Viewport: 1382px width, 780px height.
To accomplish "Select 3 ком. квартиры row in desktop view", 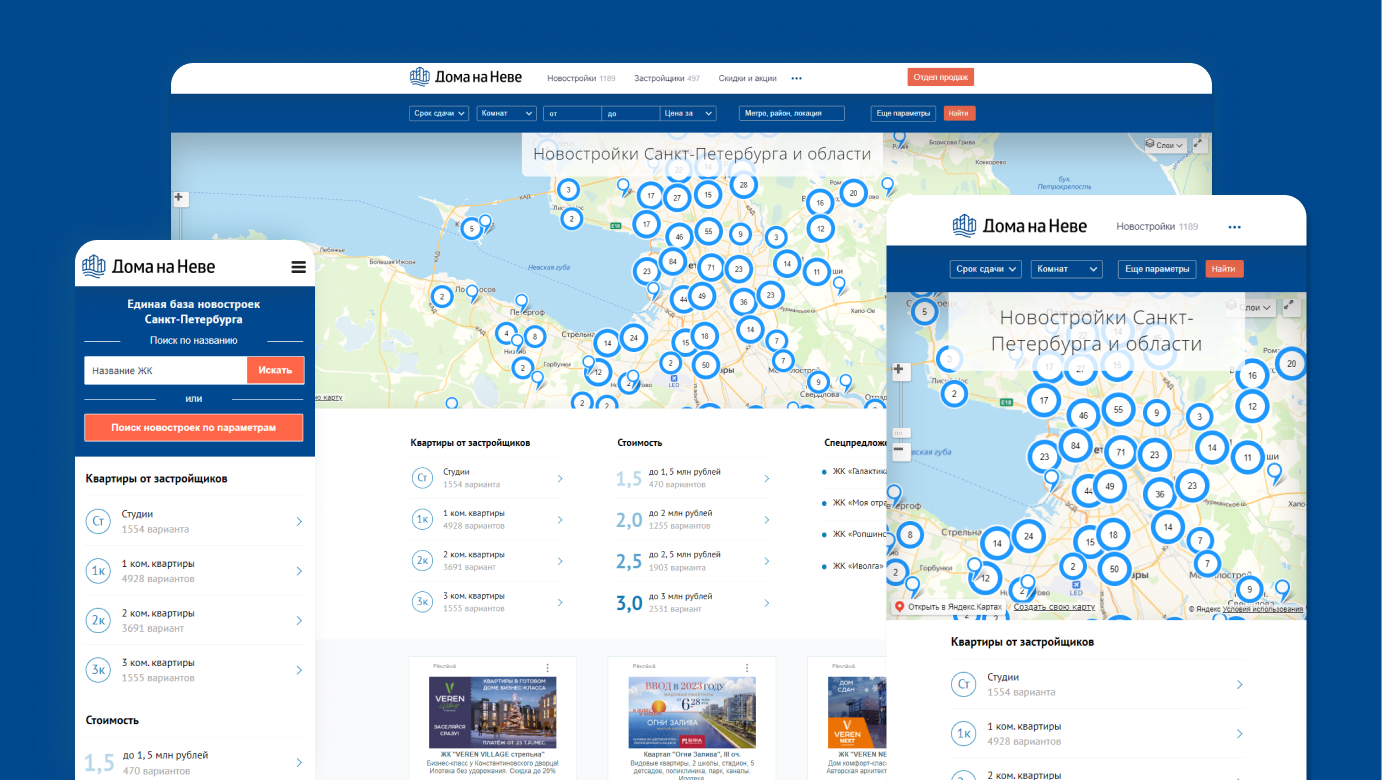I will point(487,602).
